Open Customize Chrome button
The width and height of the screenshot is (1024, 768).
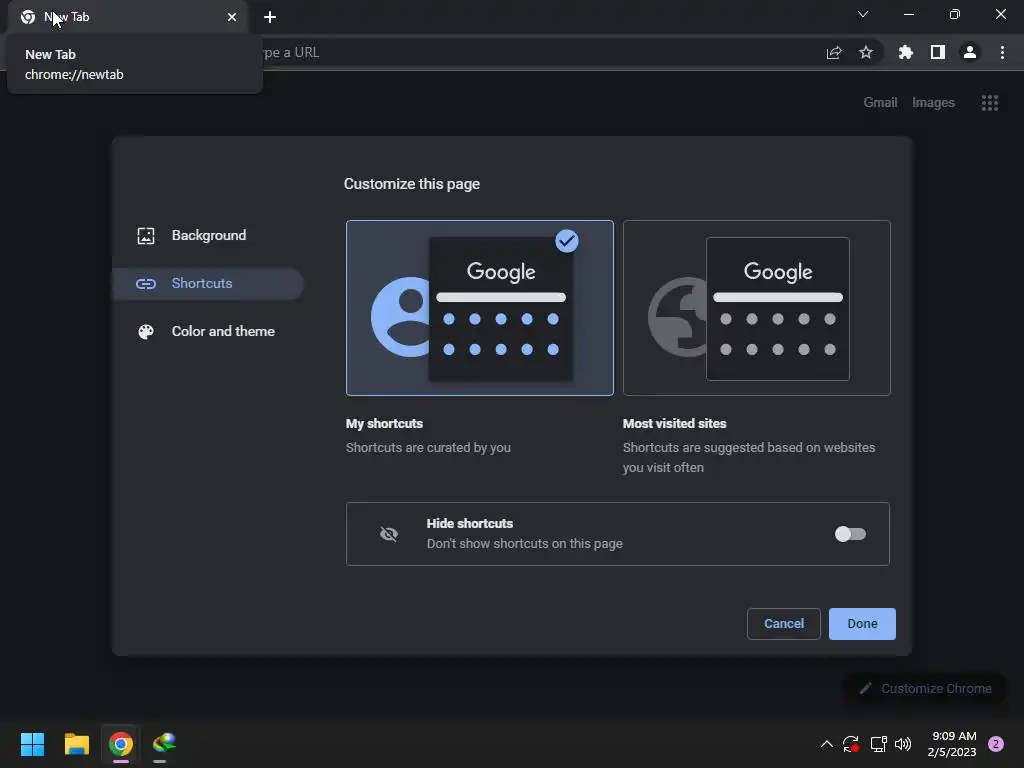(x=925, y=688)
